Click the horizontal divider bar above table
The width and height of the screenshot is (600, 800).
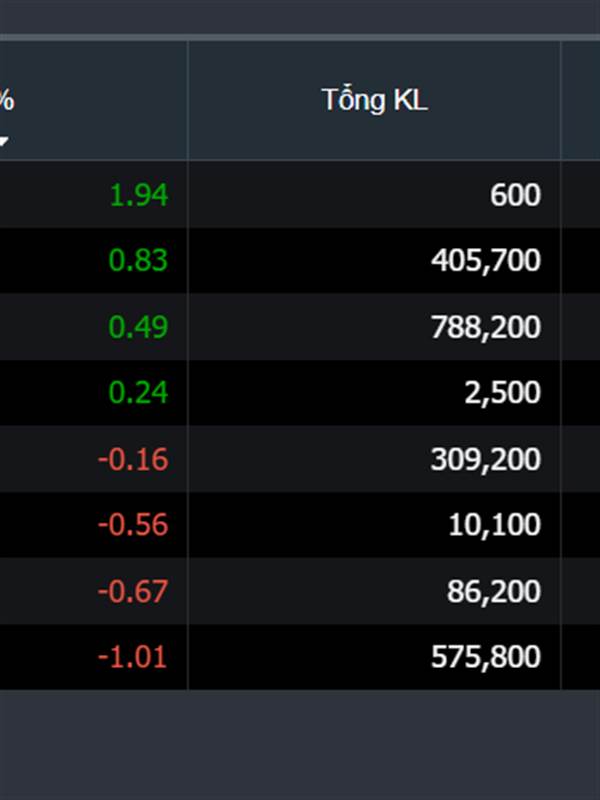point(300,37)
